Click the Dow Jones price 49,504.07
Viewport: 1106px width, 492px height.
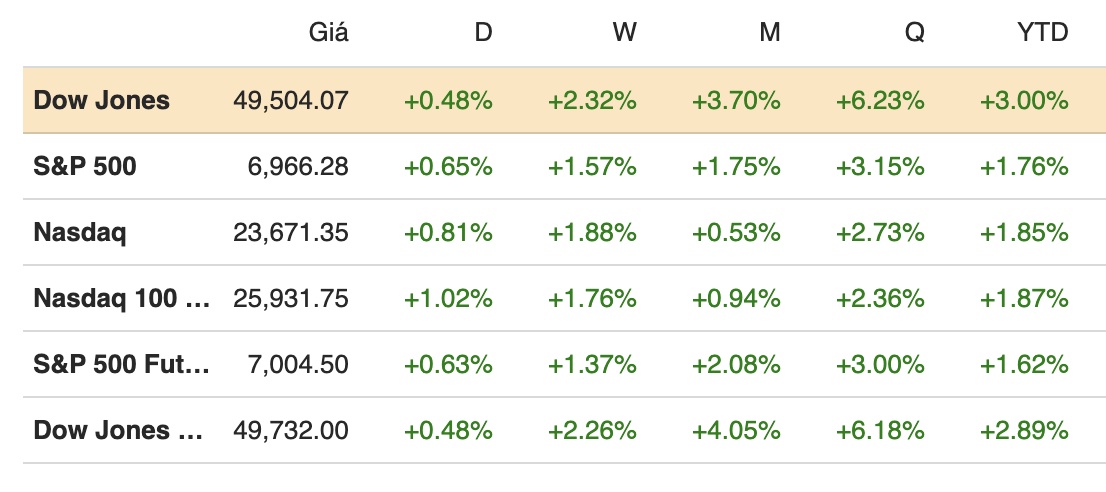tap(291, 101)
